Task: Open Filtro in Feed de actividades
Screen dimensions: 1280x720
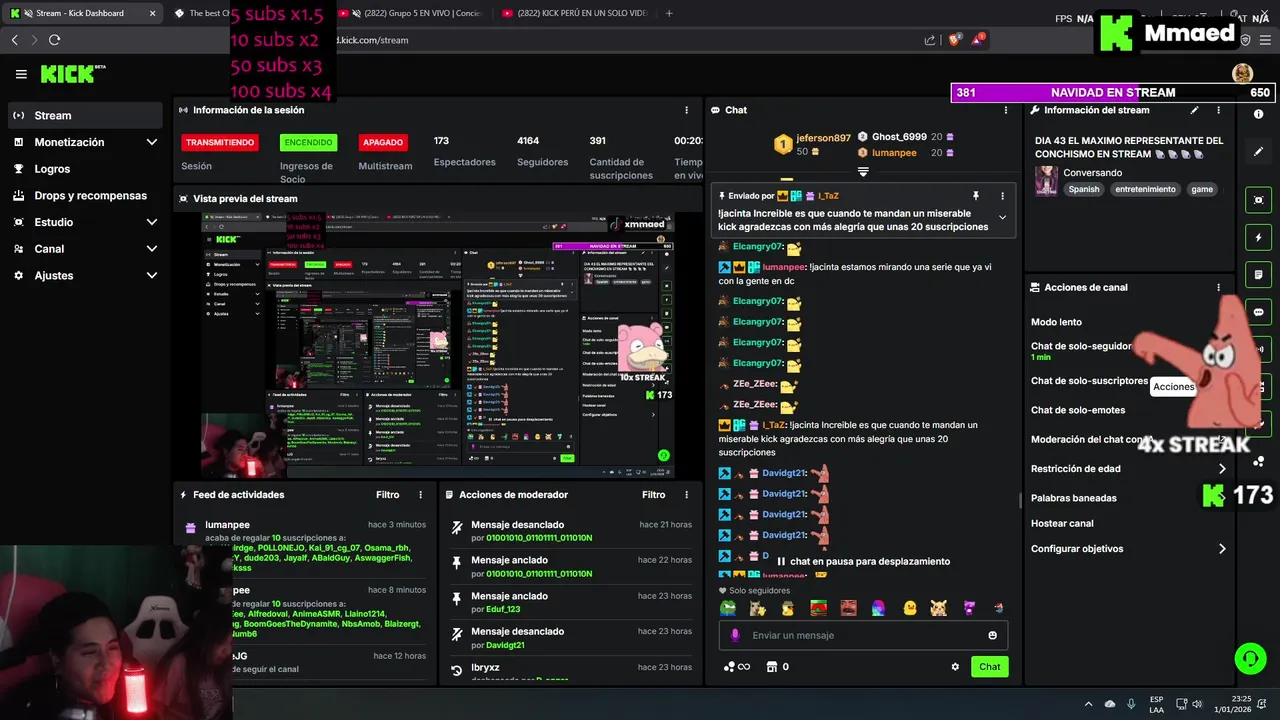Action: (x=387, y=495)
